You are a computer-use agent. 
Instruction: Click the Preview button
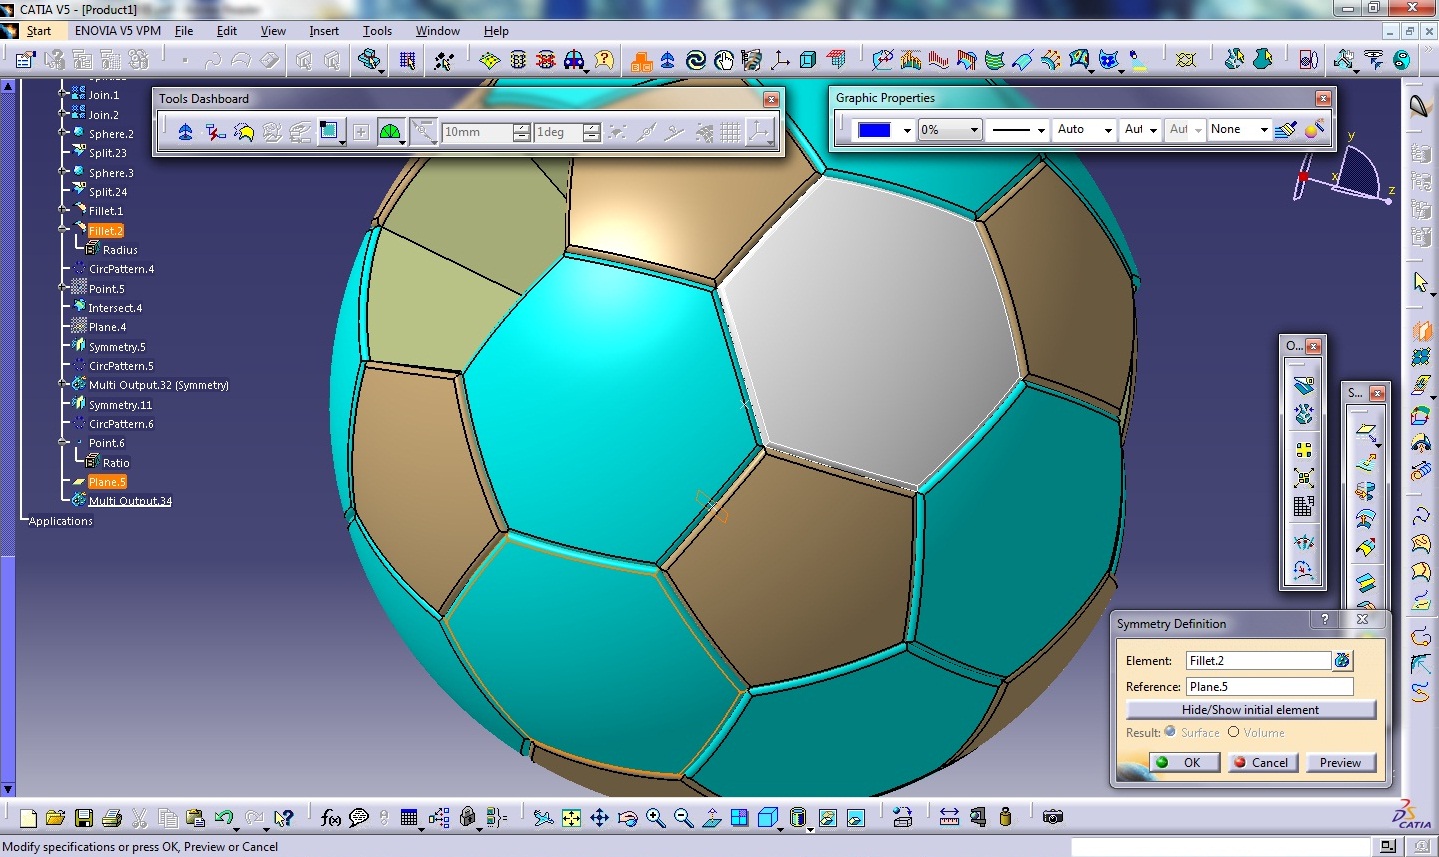(1340, 762)
